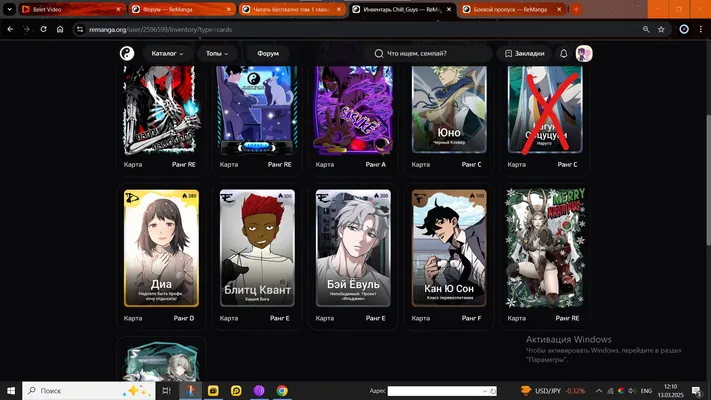The image size is (711, 400).
Task: Show hidden system tray icons
Action: (x=599, y=390)
